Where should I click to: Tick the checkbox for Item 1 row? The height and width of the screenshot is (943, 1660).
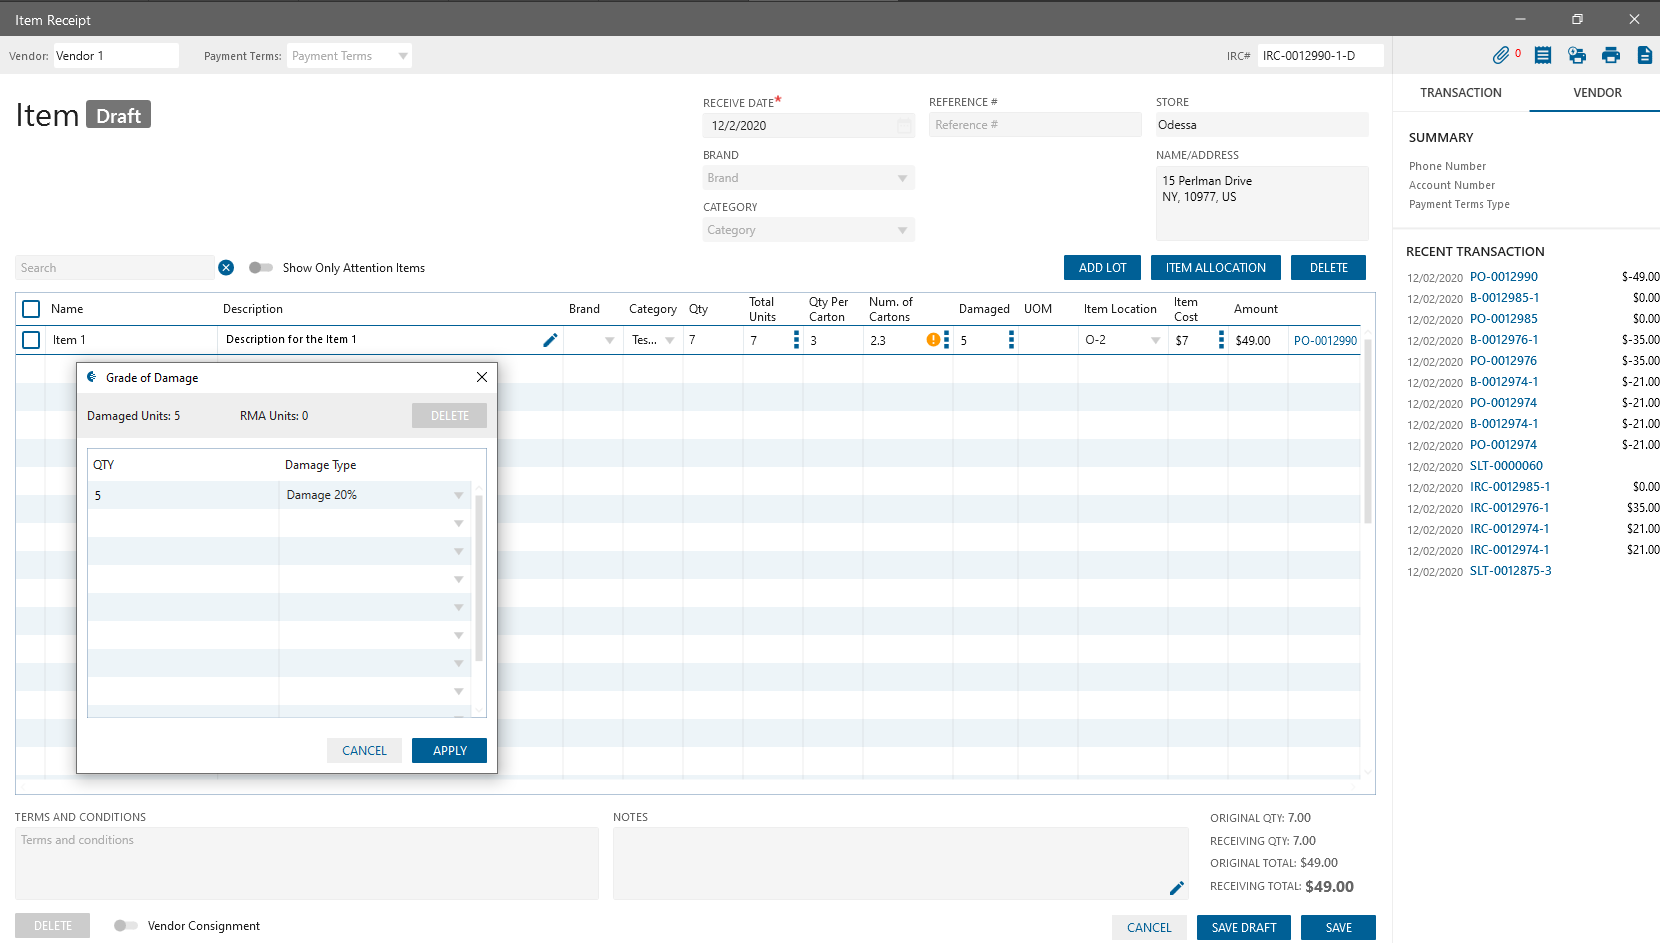(31, 340)
